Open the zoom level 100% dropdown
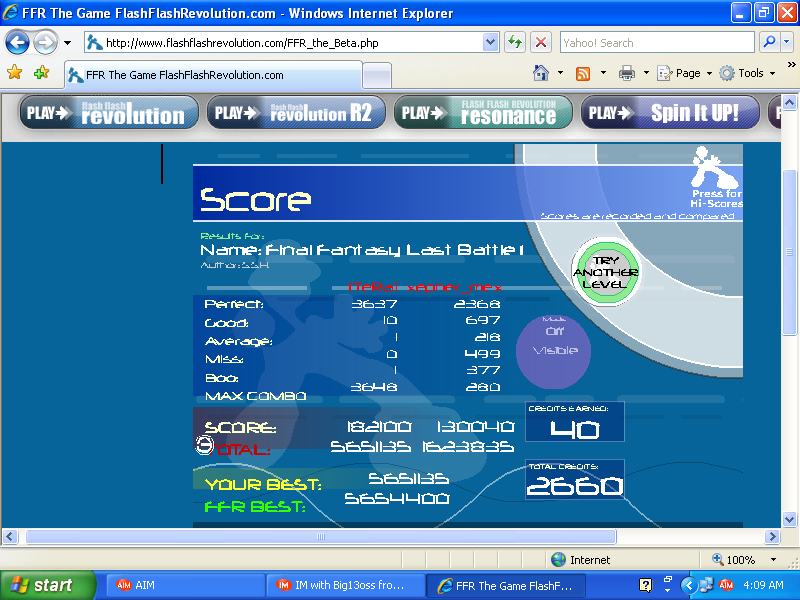Screen dimensions: 800x600 coord(773,560)
